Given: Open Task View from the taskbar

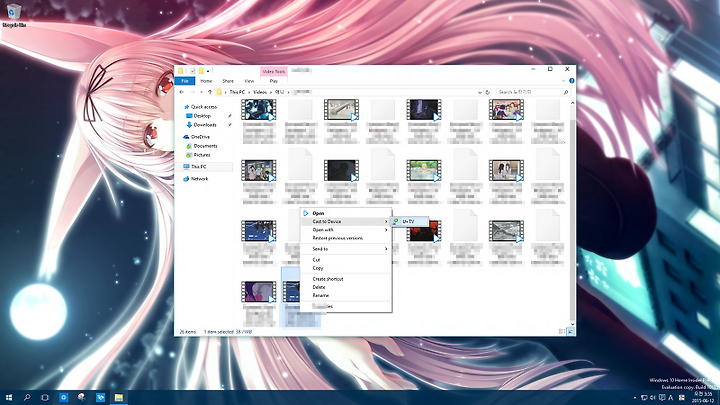Looking at the screenshot, I should coord(45,397).
